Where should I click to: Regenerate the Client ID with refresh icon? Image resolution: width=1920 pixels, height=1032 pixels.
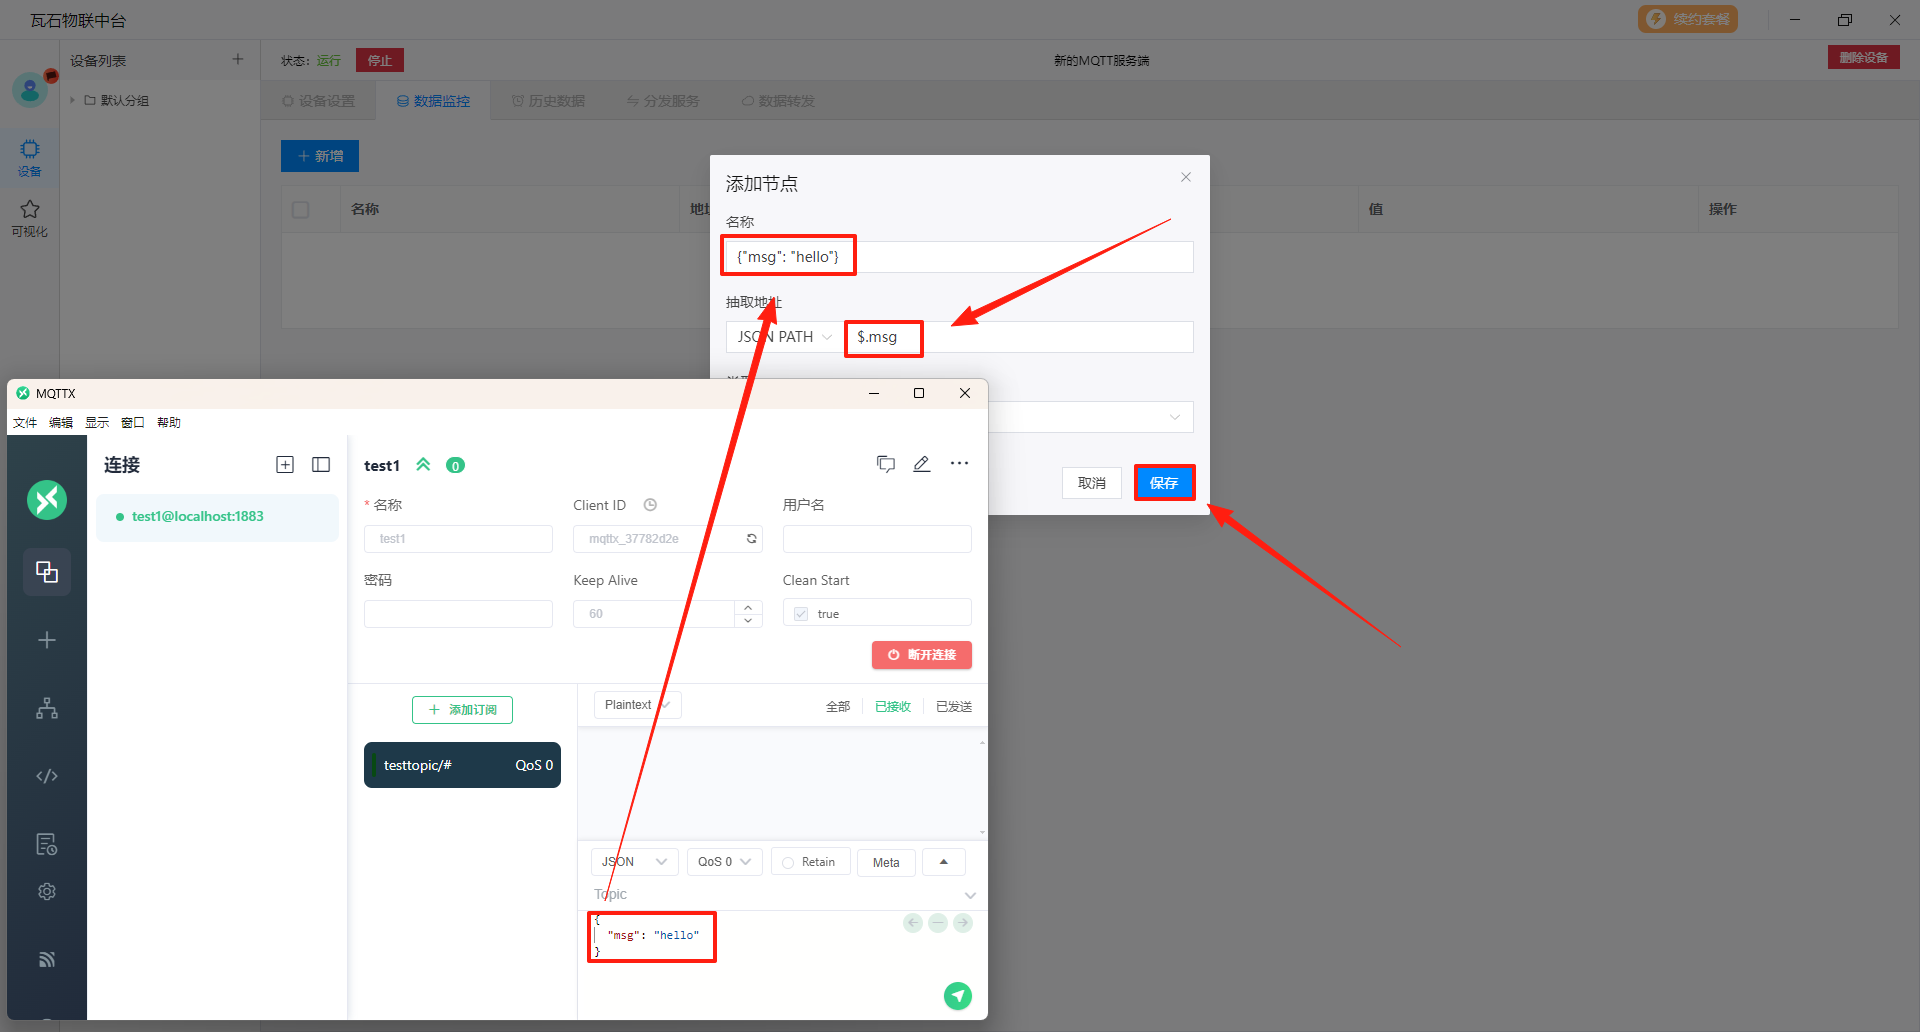[x=751, y=539]
